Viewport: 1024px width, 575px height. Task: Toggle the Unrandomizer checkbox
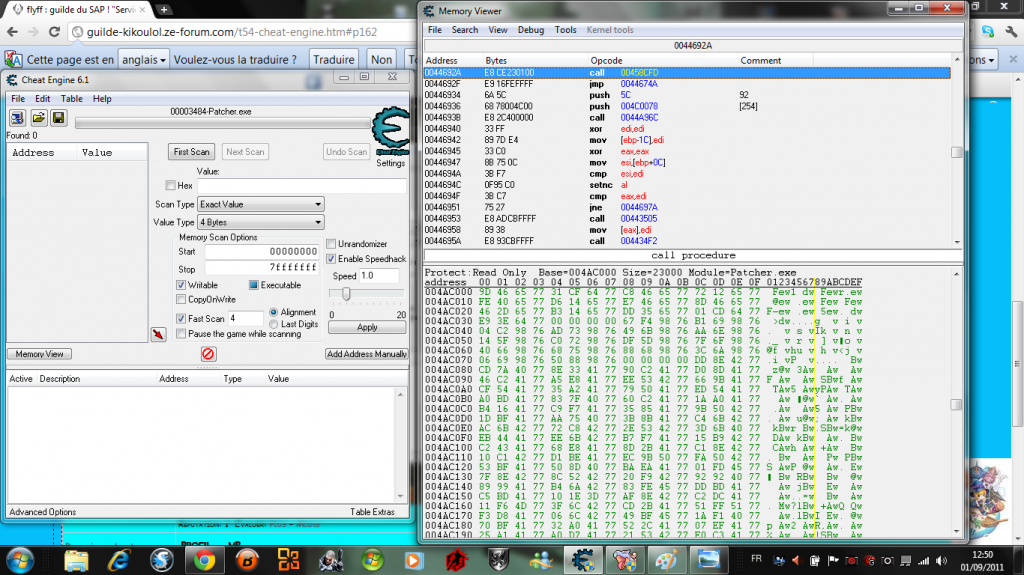(331, 244)
